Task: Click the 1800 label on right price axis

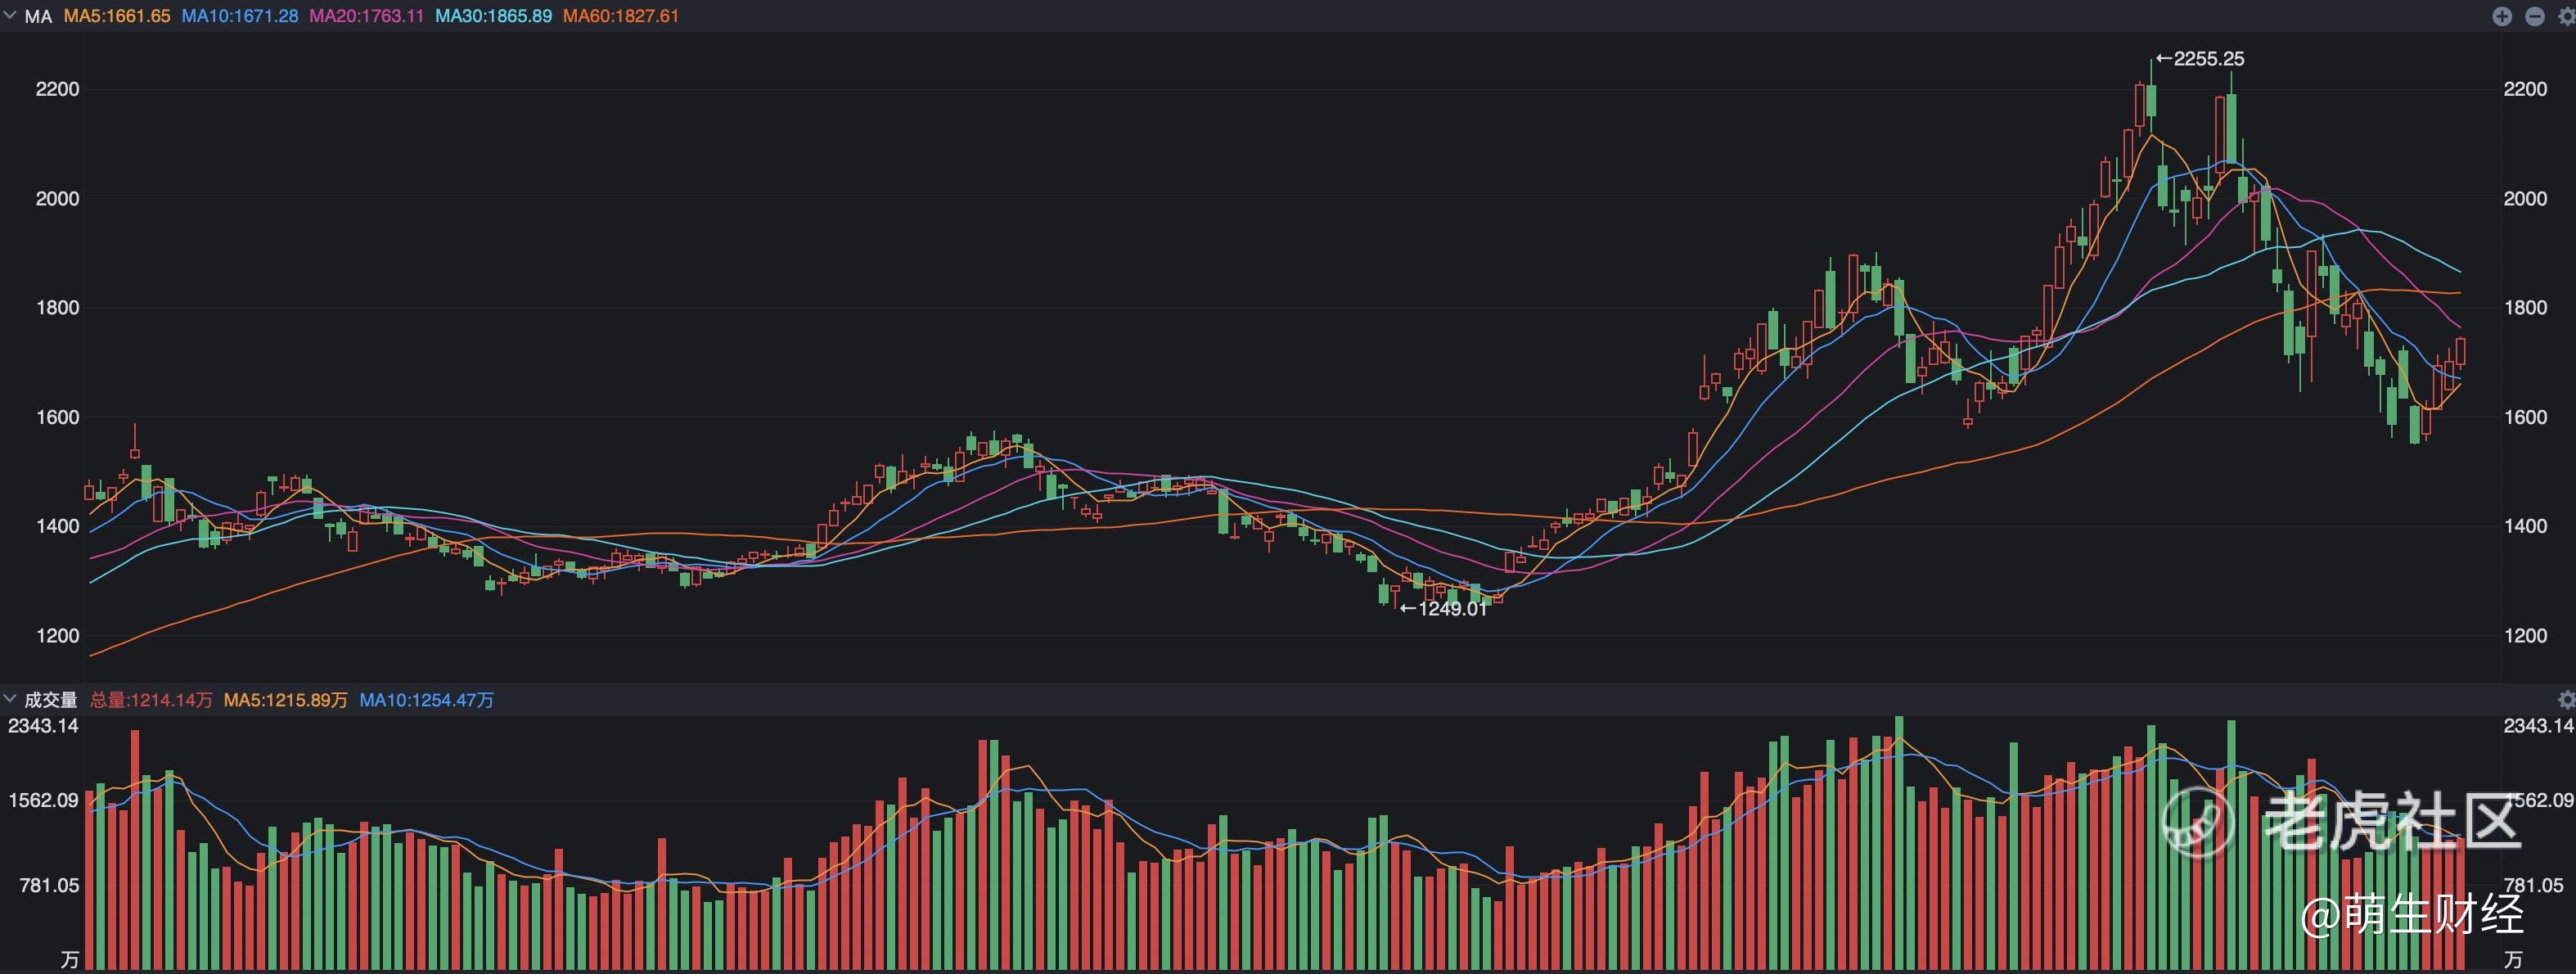Action: [2525, 308]
